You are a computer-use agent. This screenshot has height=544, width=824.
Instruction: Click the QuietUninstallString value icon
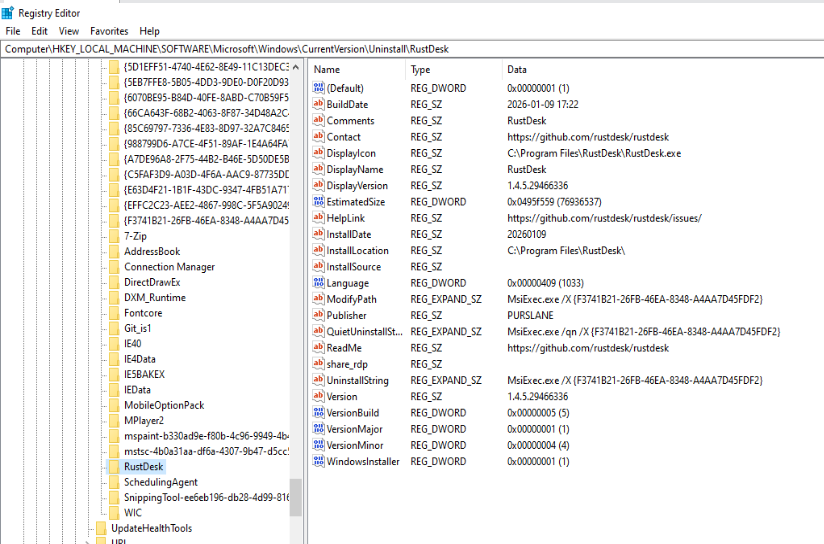coord(318,331)
